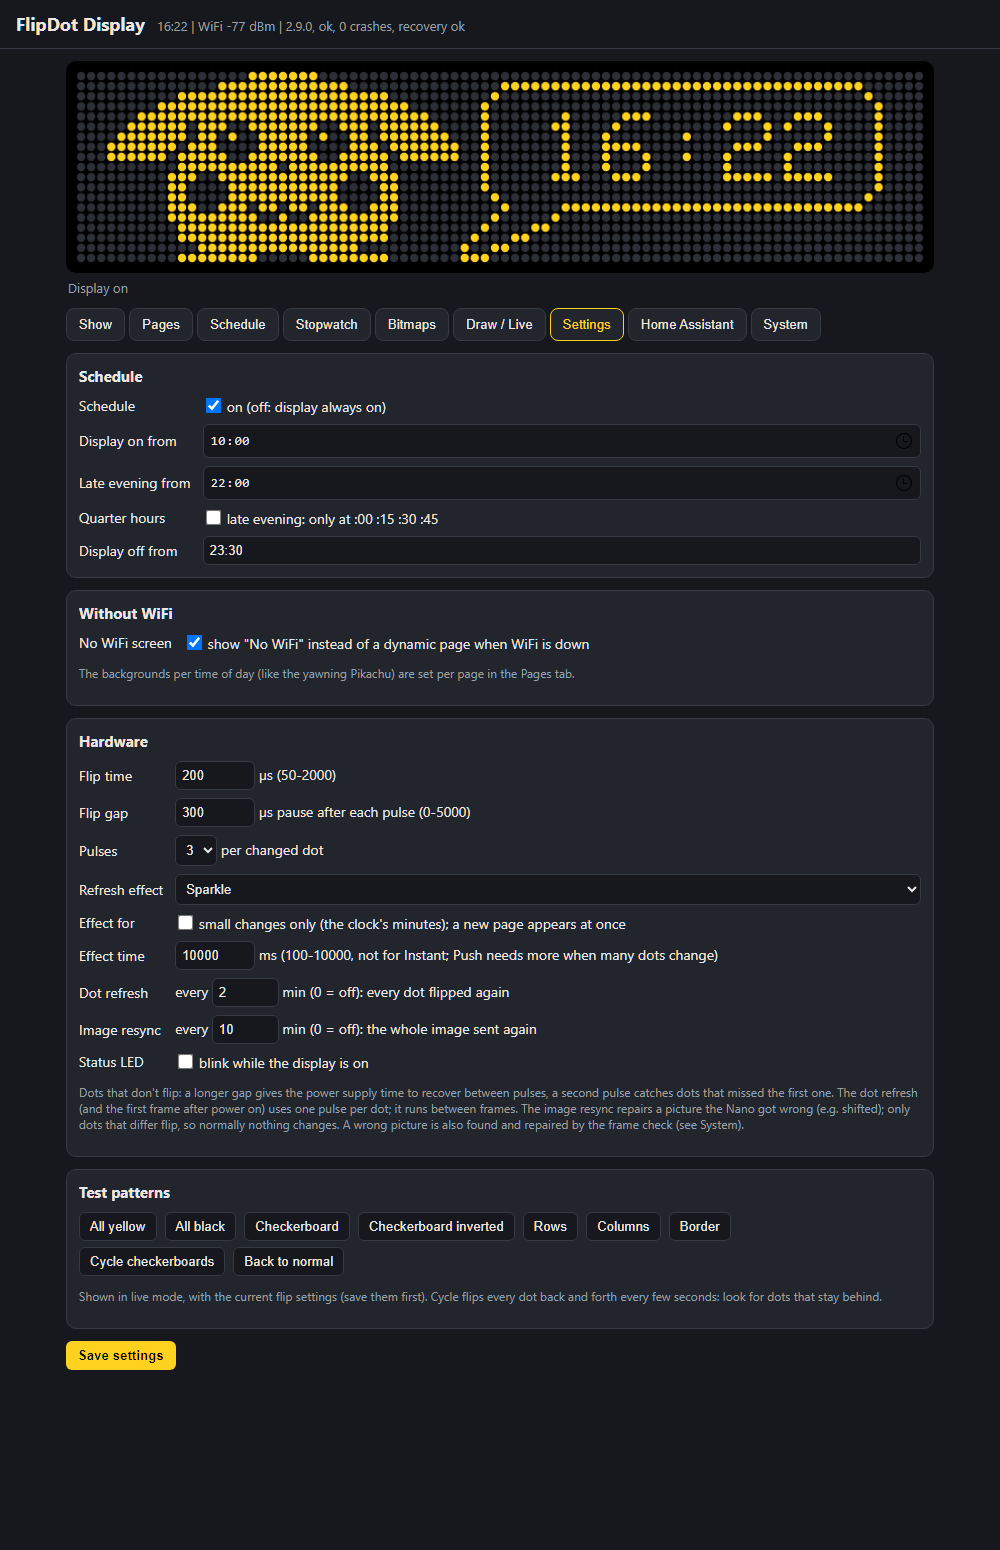This screenshot has height=1550, width=1000.
Task: Open the Home Assistant tab
Action: (687, 324)
